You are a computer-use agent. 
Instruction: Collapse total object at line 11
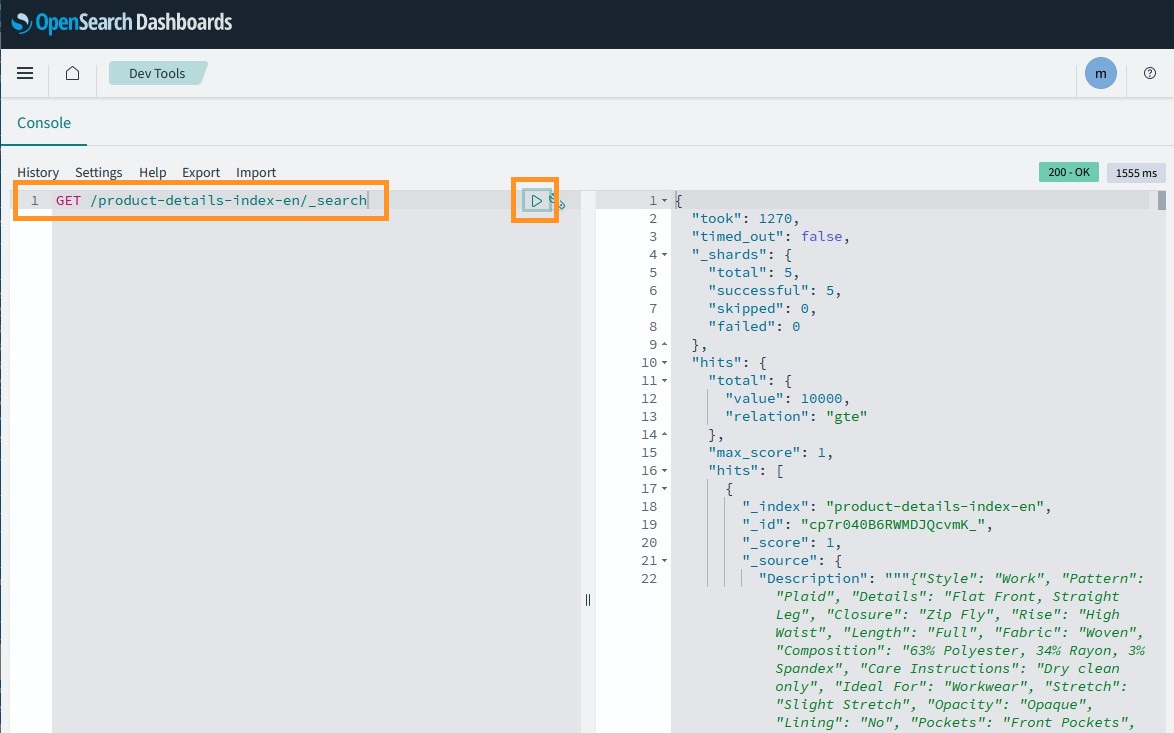664,380
